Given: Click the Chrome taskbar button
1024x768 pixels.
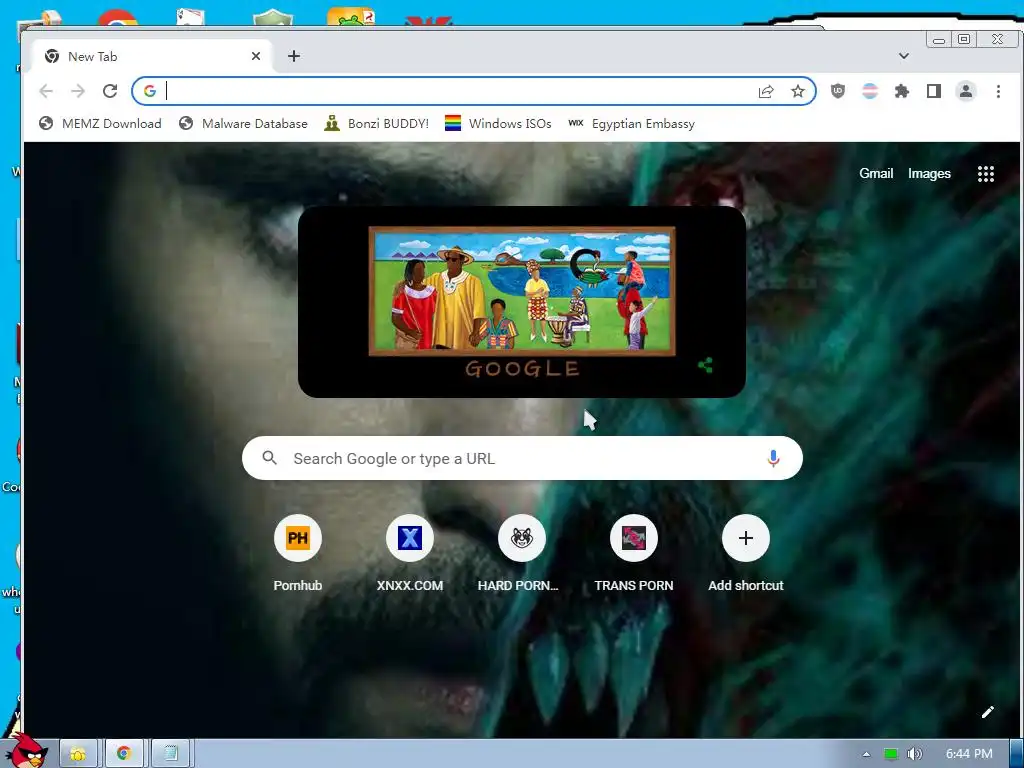Looking at the screenshot, I should [x=123, y=754].
